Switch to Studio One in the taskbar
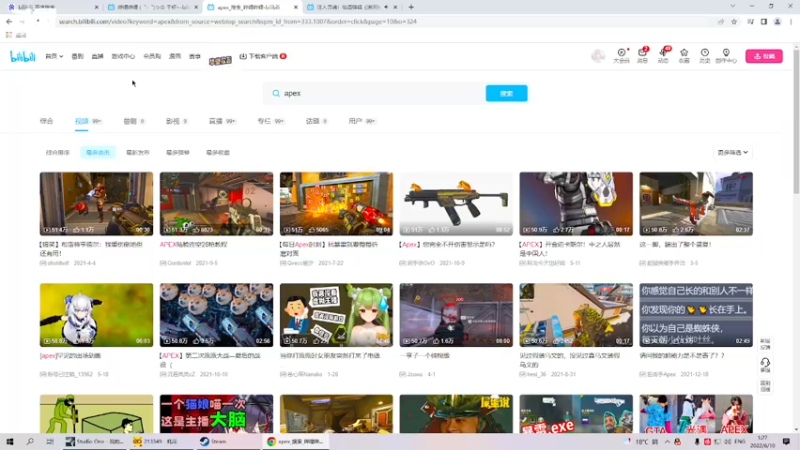This screenshot has height=450, width=800. (95, 441)
